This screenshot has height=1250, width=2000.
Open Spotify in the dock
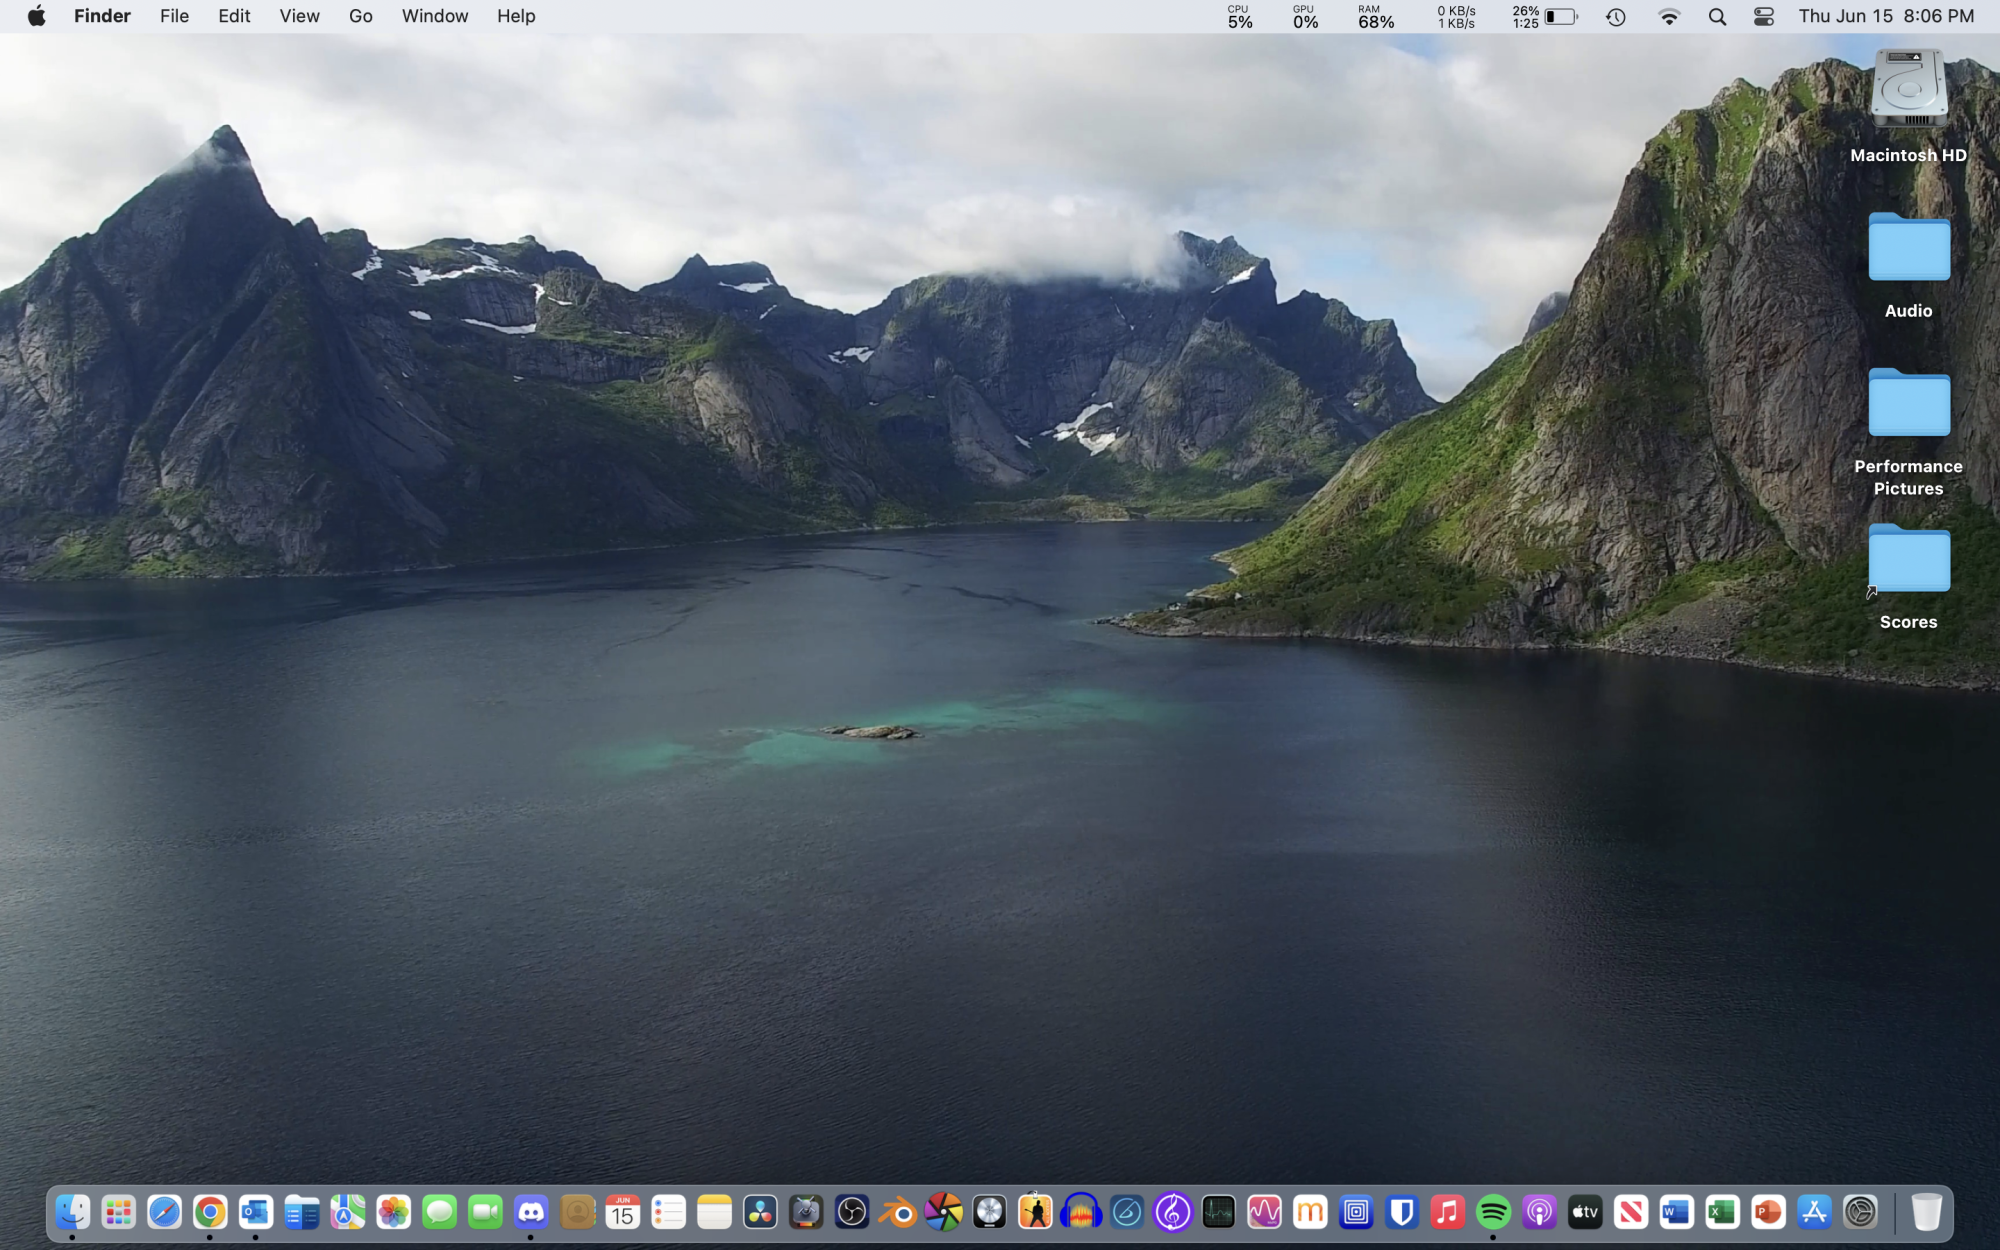pyautogui.click(x=1493, y=1212)
